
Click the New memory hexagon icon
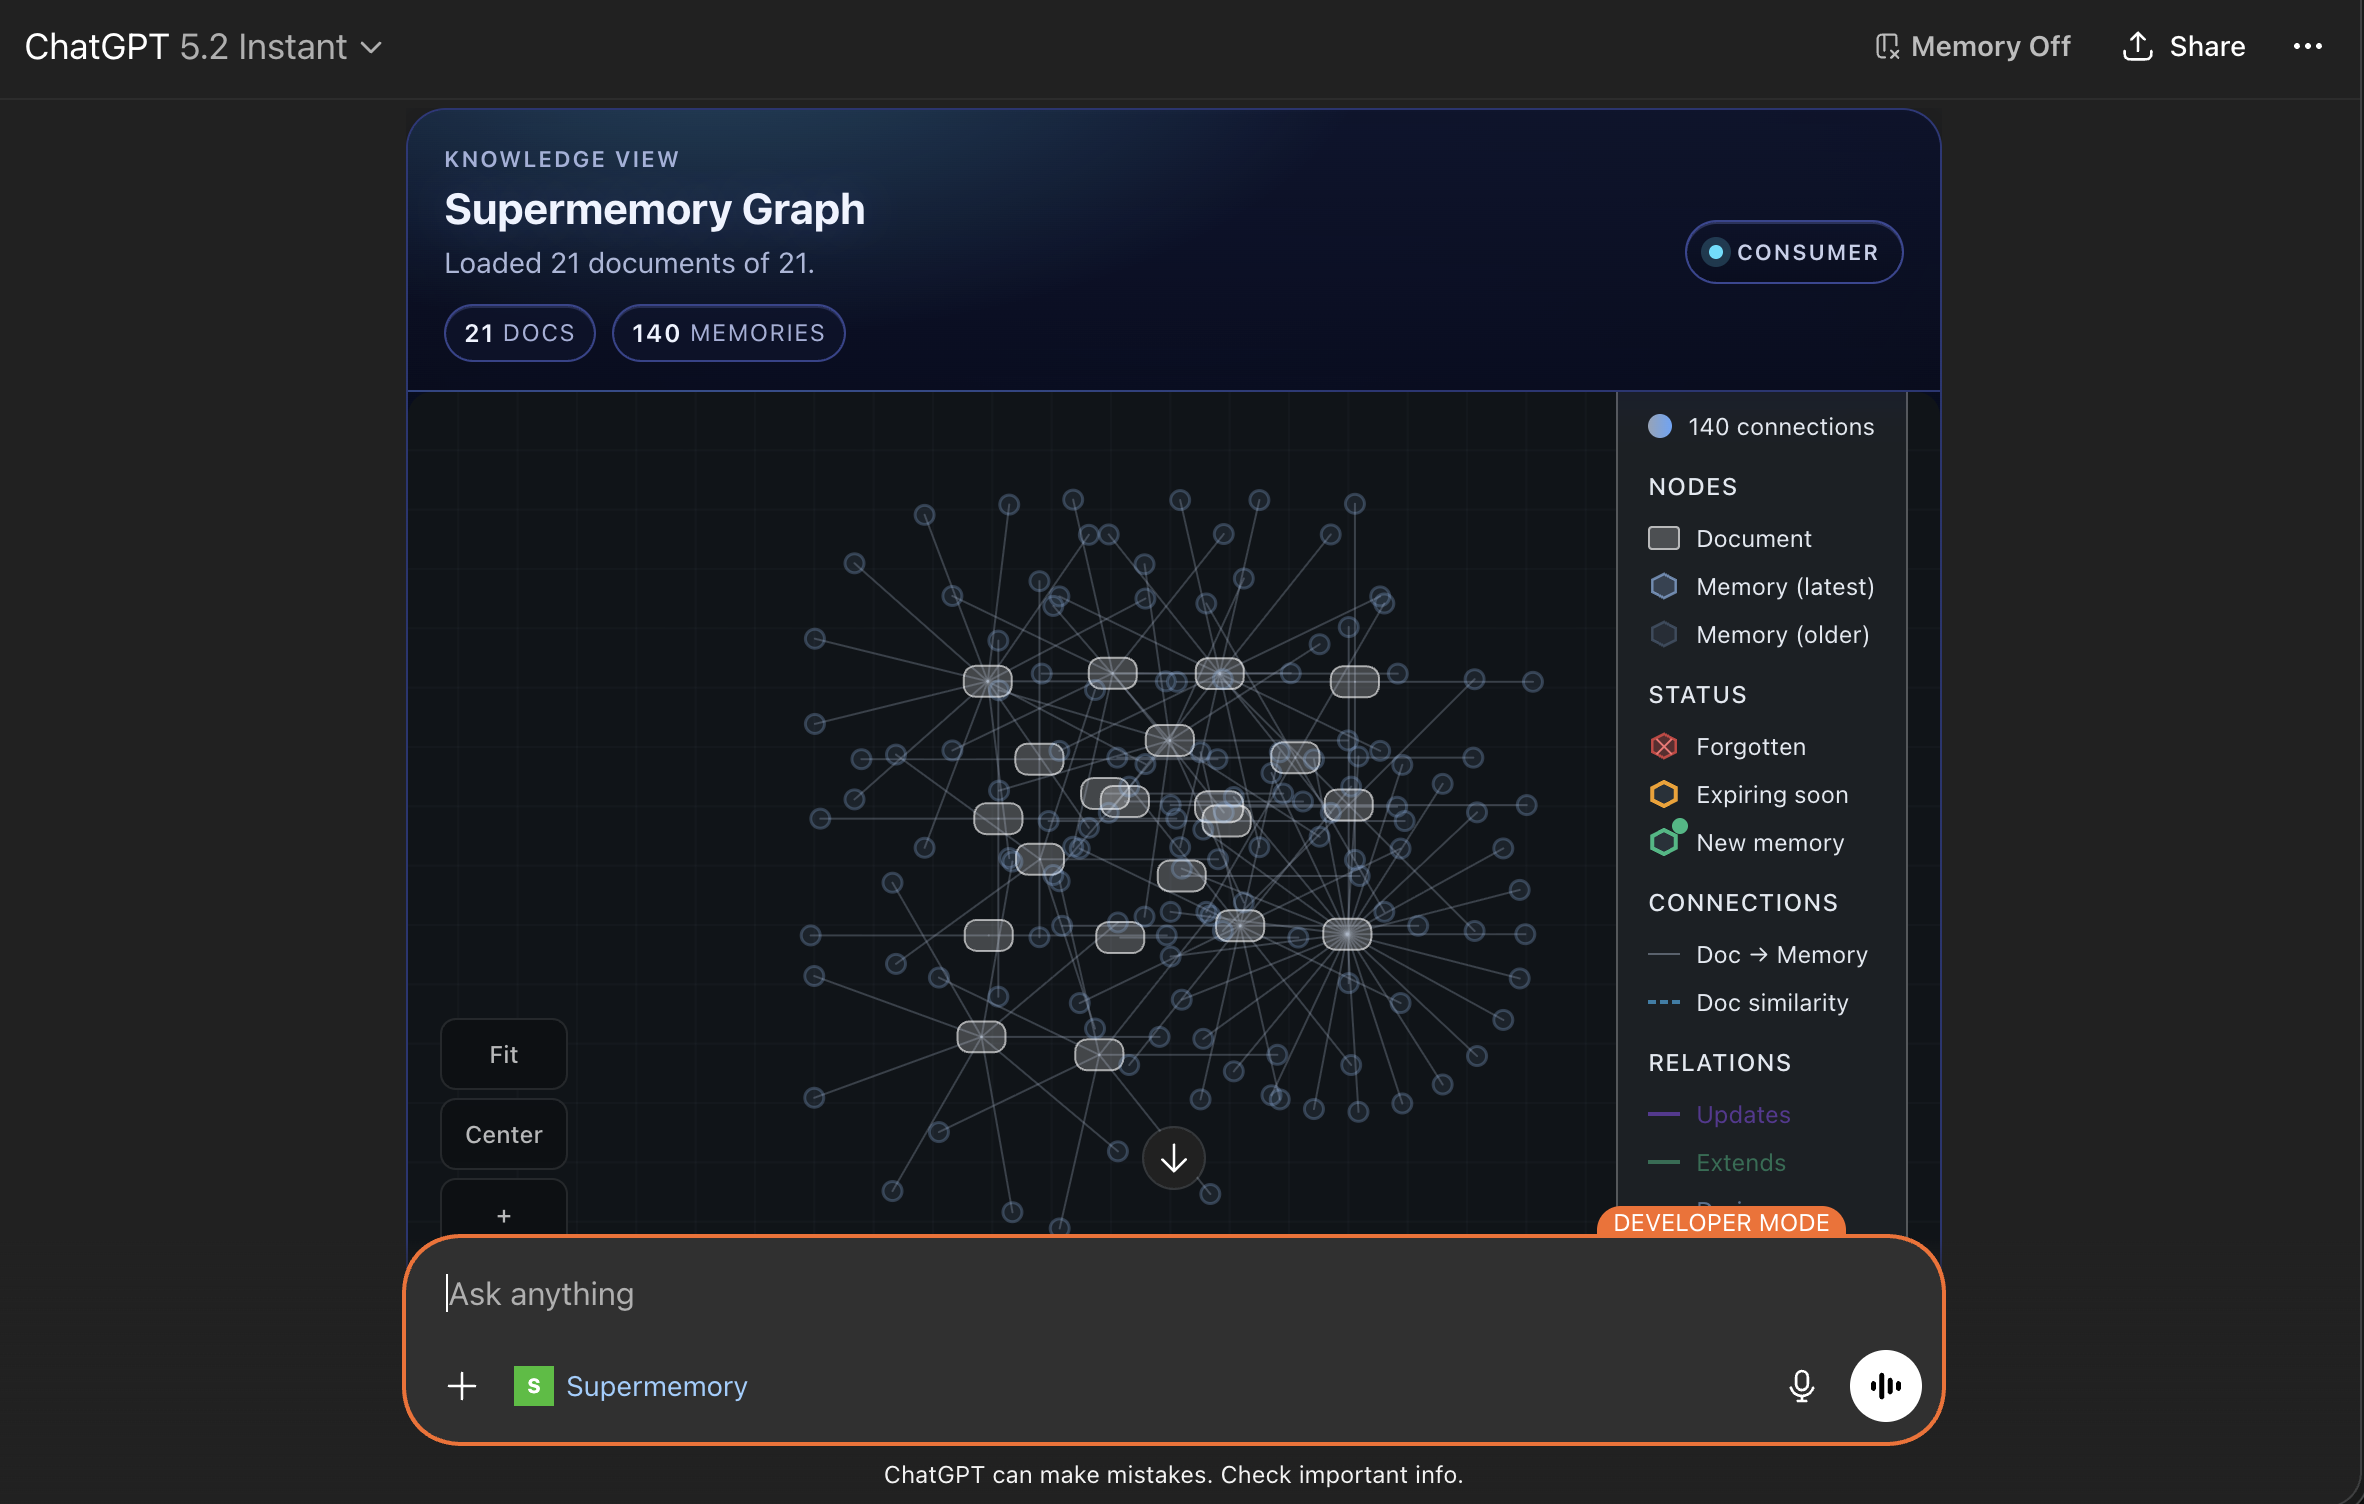click(x=1663, y=841)
